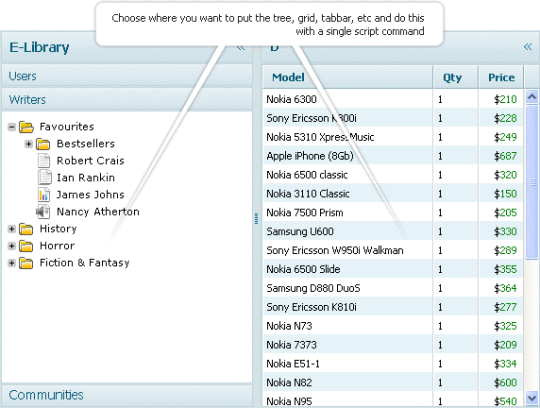Image resolution: width=540 pixels, height=408 pixels.
Task: Select the Apple iPhone (8Gb) row
Action: click(x=393, y=156)
